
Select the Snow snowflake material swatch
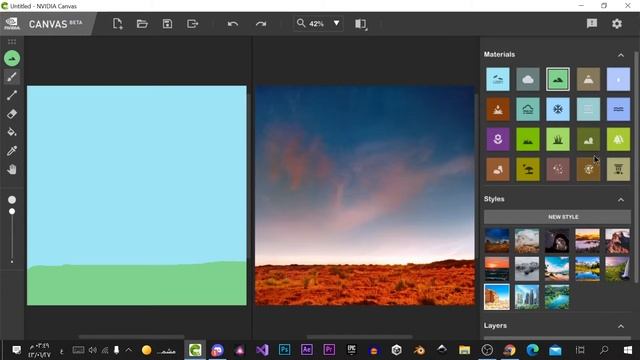558,109
